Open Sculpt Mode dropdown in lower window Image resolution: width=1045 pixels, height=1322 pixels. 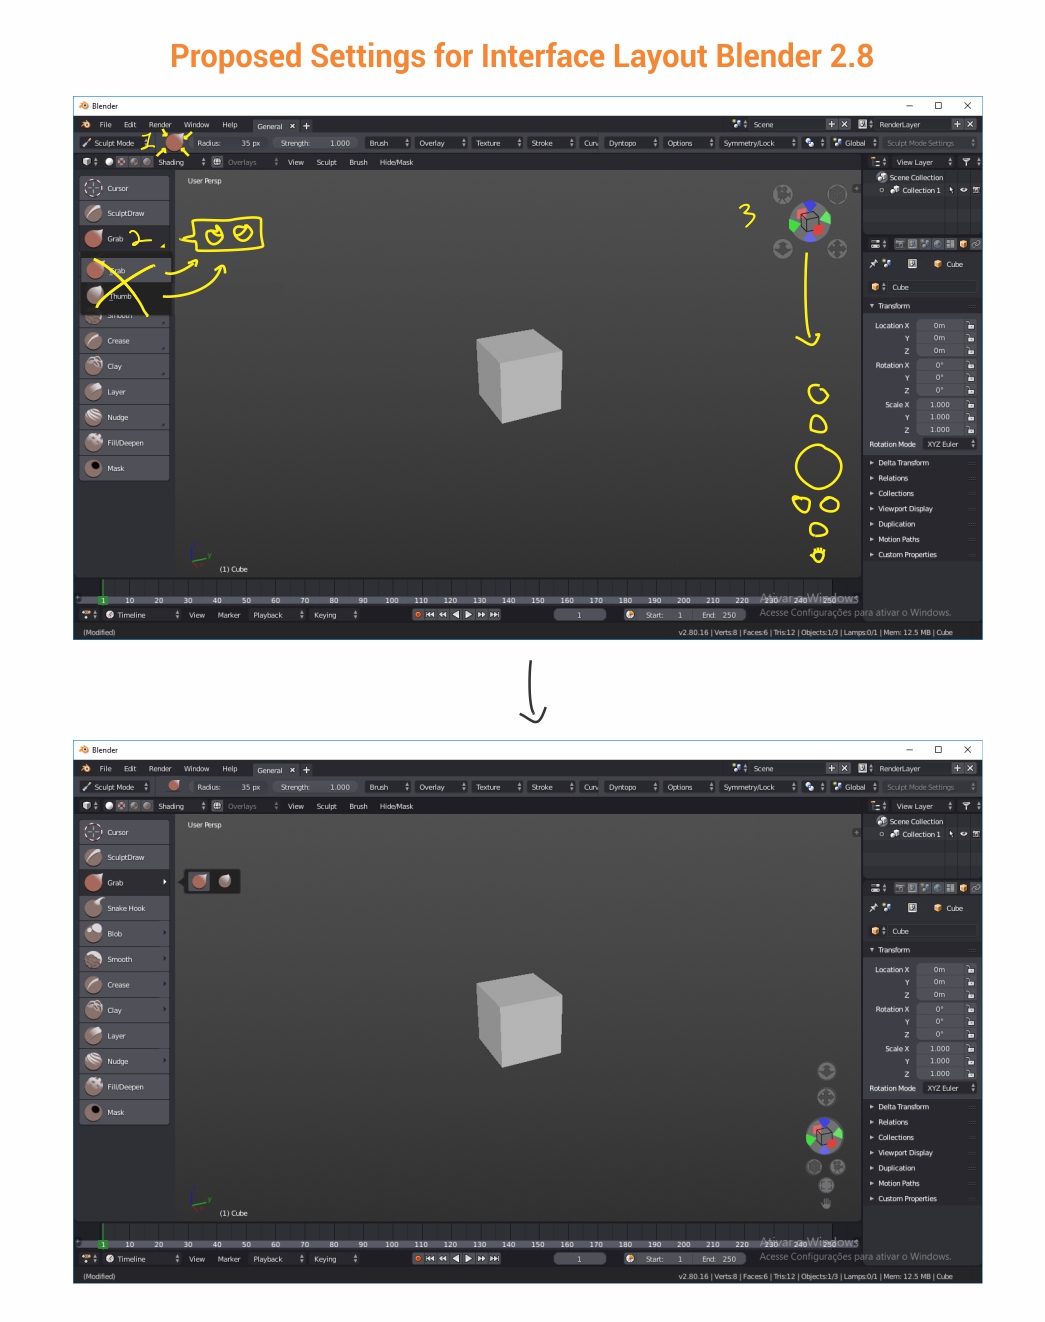click(x=115, y=787)
